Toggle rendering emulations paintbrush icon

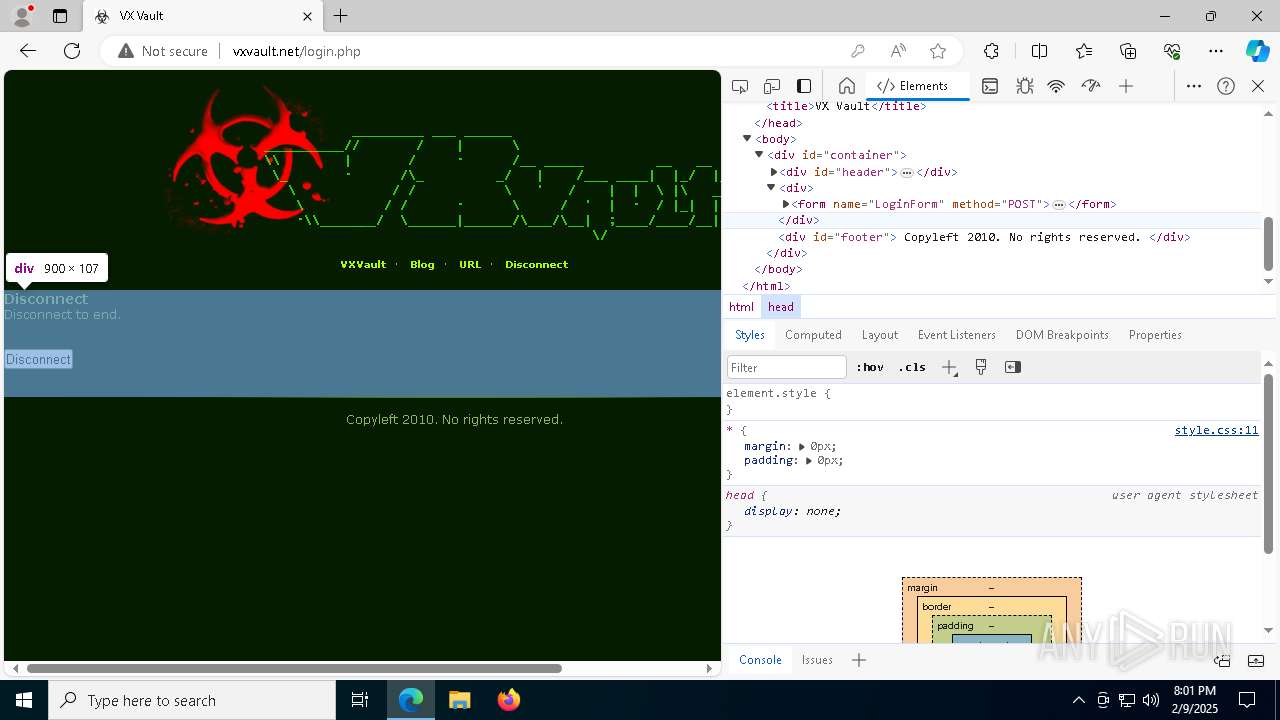click(x=981, y=367)
